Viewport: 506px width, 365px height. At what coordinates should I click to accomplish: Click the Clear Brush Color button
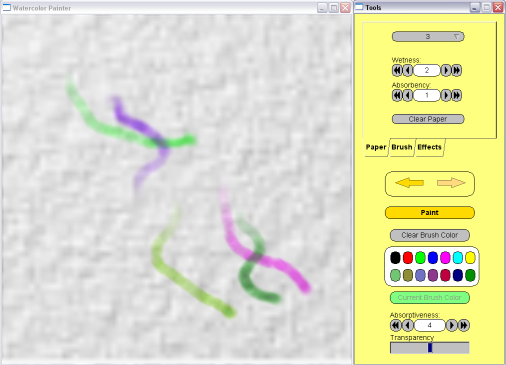tap(430, 235)
